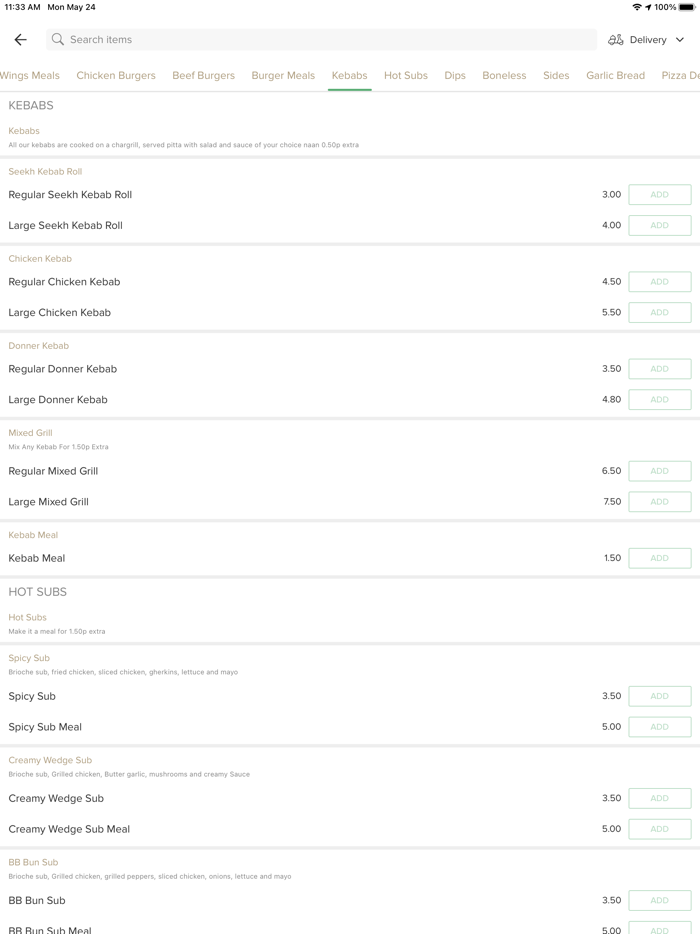
Task: Add Spicy Sub Meal
Action: pos(659,727)
